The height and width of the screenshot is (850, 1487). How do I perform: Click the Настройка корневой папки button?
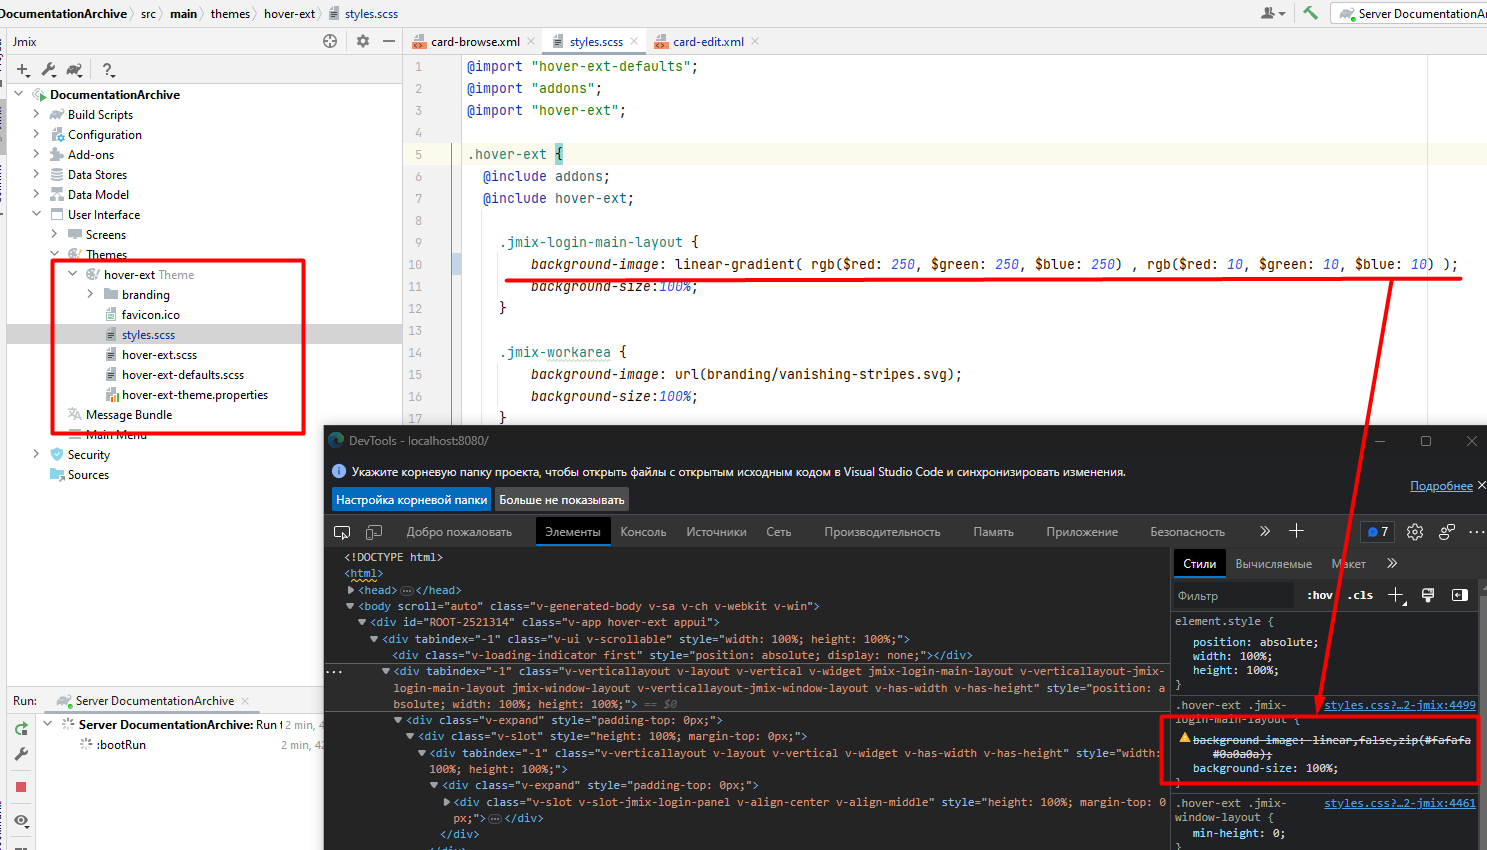pos(411,499)
